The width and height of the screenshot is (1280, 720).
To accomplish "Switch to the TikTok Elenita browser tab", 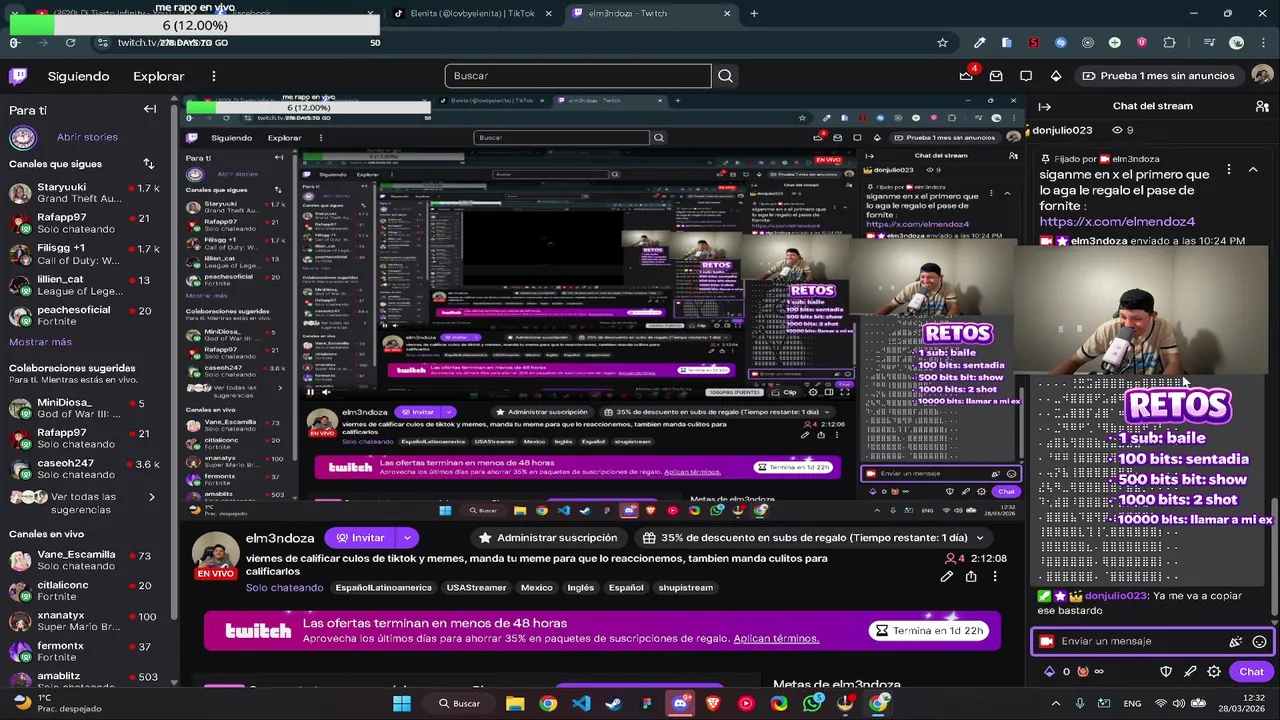I will 473,14.
